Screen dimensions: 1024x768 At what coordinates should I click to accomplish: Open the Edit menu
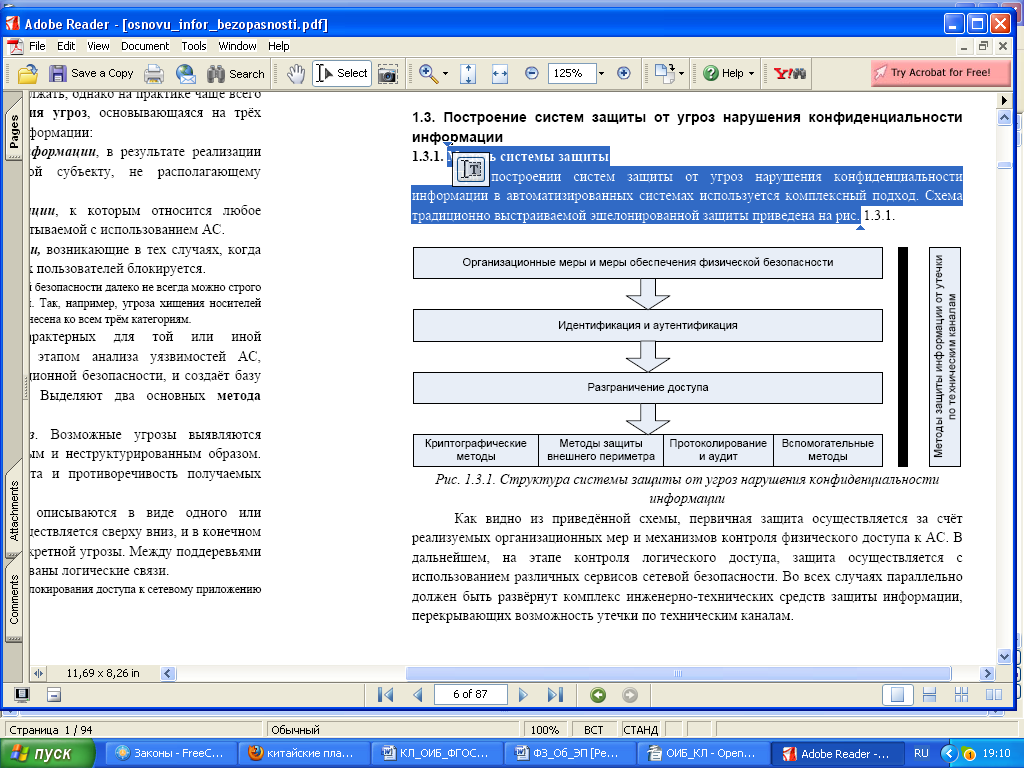point(66,46)
